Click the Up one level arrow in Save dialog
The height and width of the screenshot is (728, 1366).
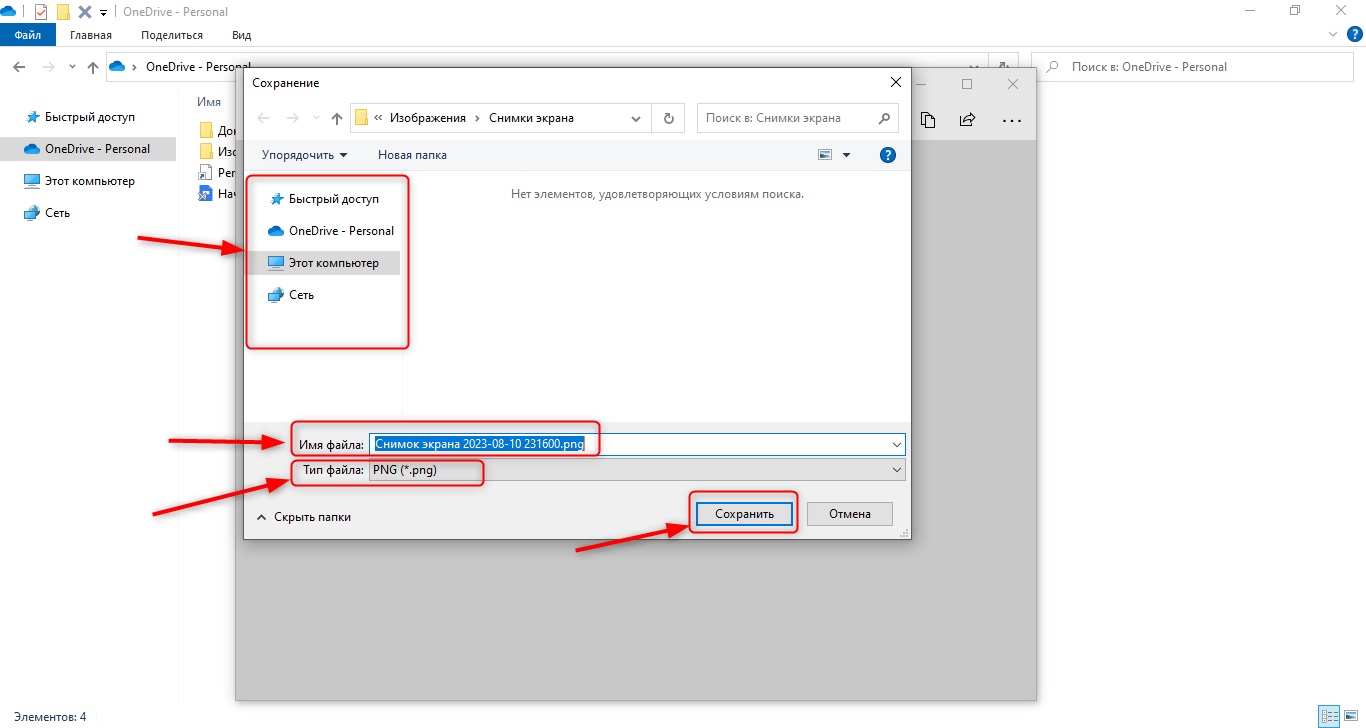coord(337,118)
